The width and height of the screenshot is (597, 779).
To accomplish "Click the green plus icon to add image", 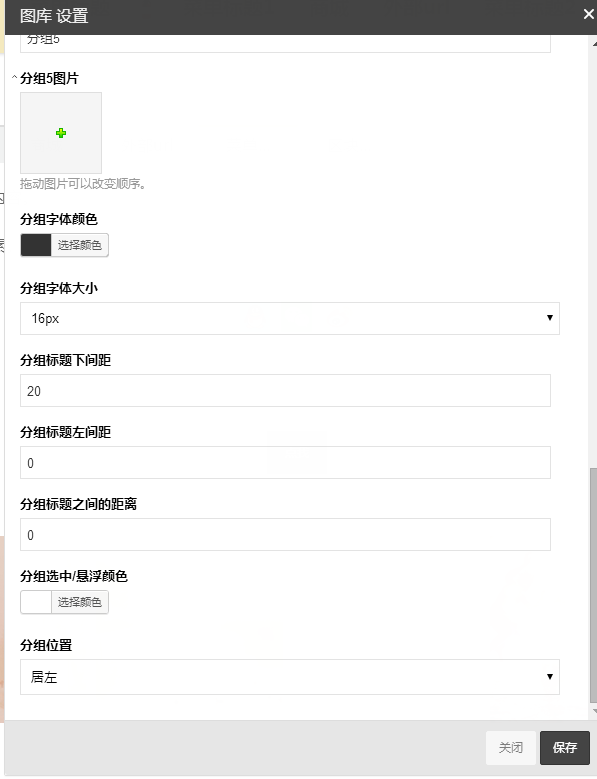I will (x=61, y=133).
